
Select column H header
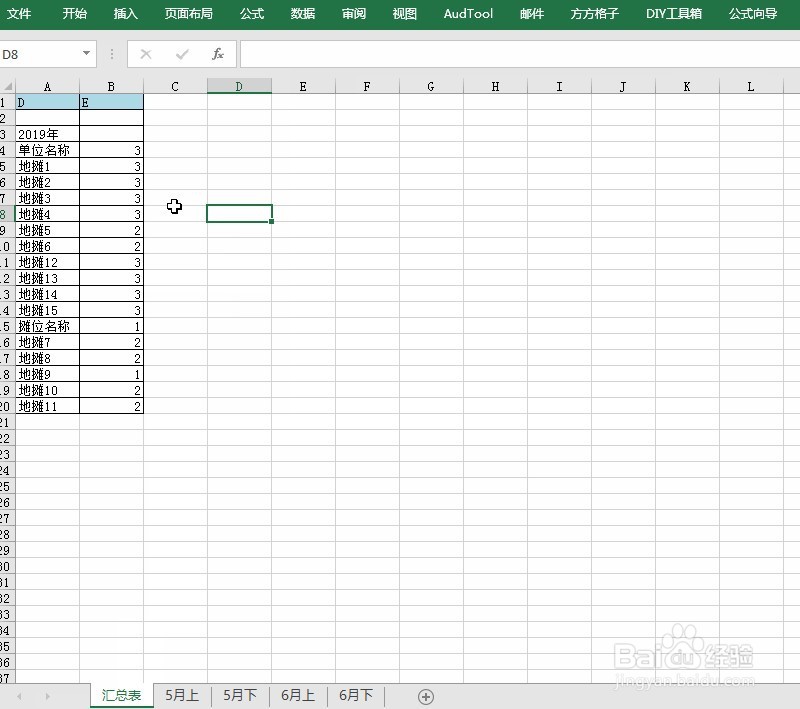point(495,86)
